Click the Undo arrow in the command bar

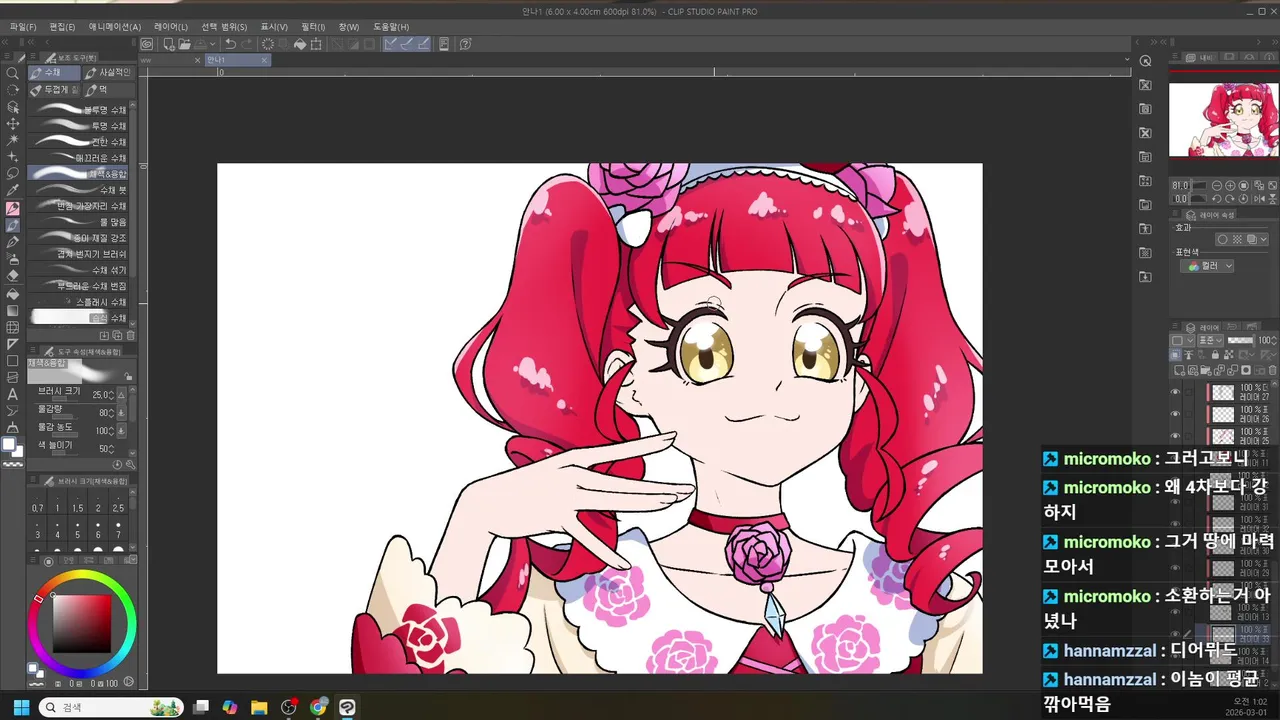tap(231, 44)
